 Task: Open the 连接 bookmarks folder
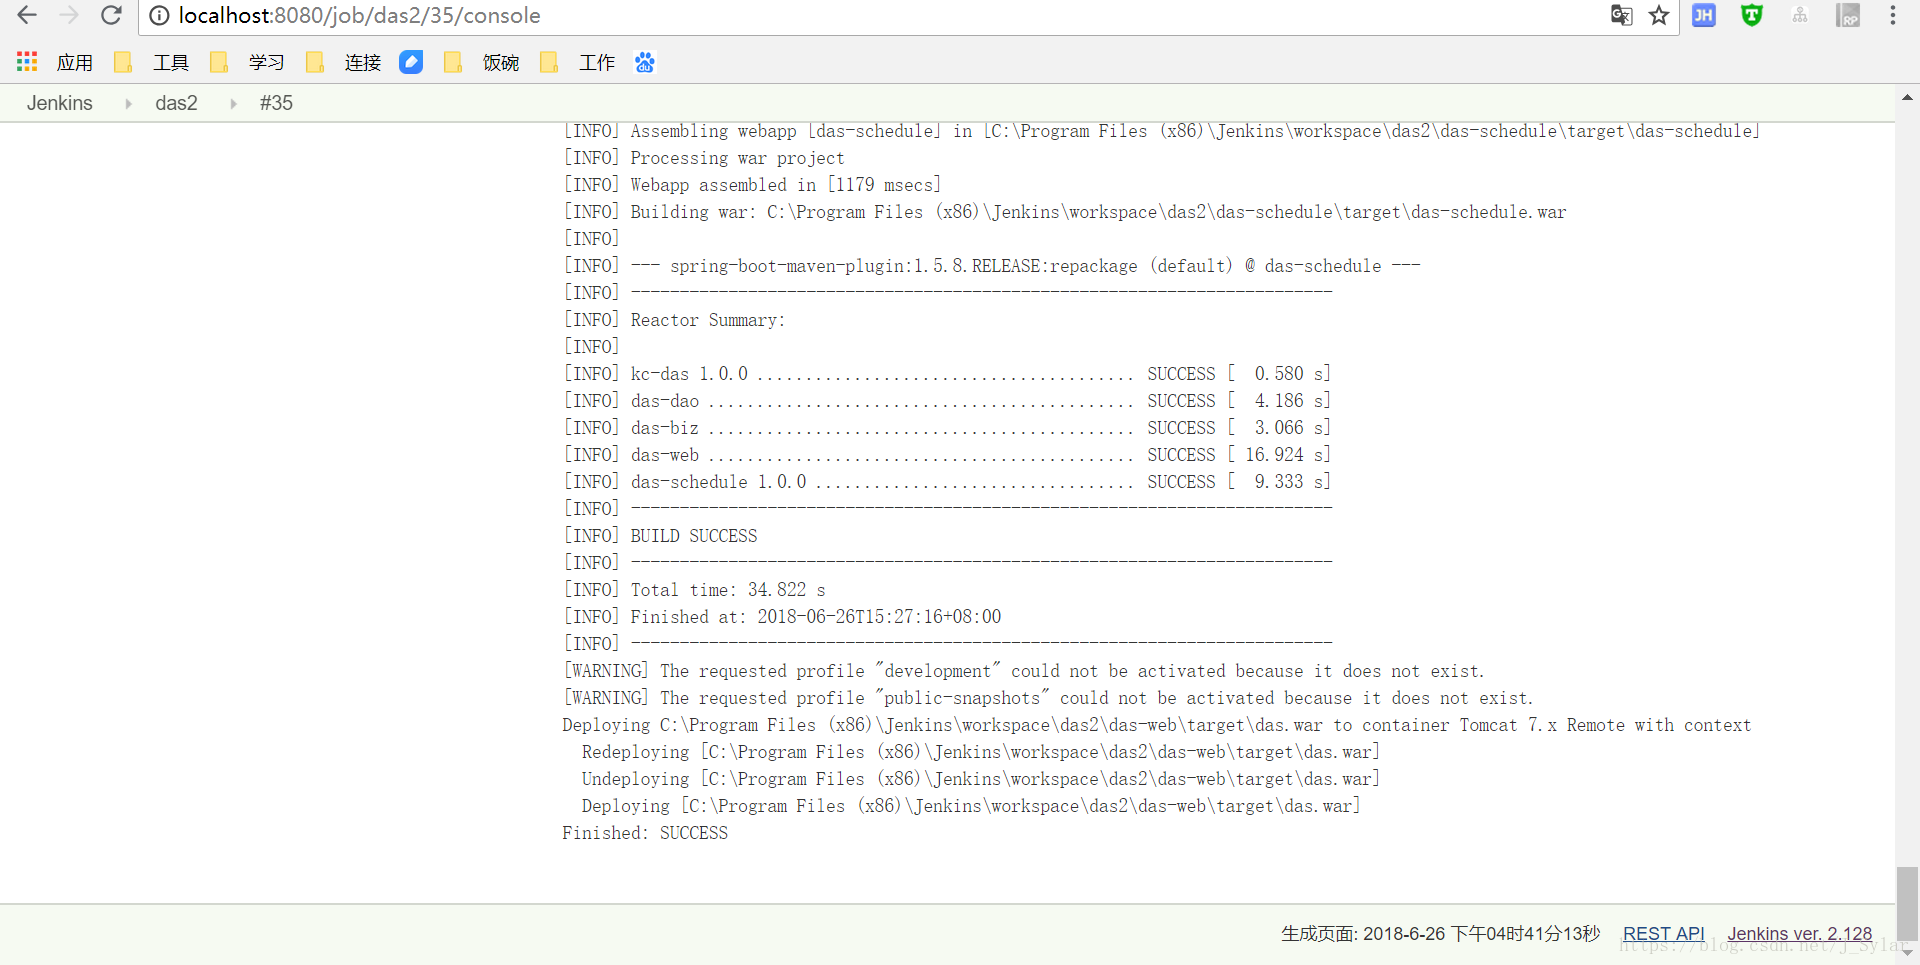344,62
